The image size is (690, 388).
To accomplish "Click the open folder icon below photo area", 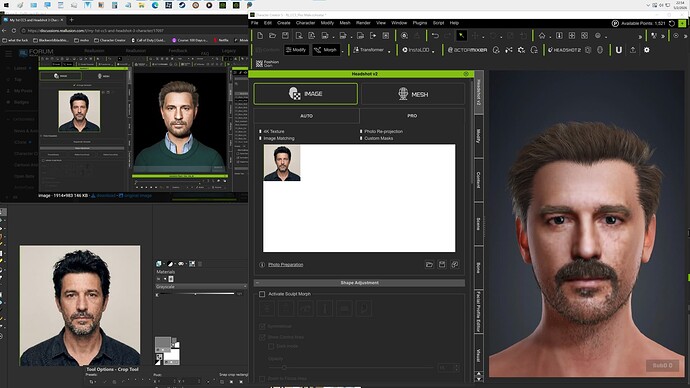I will tap(429, 264).
